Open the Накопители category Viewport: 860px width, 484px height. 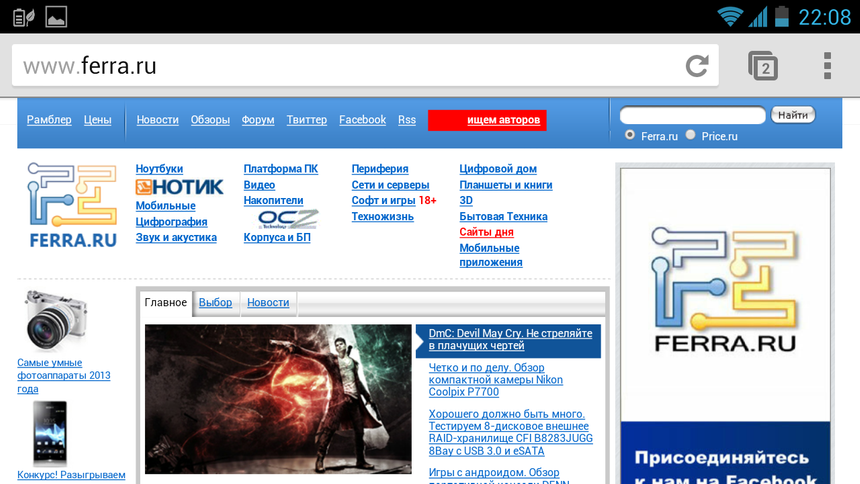tap(274, 200)
